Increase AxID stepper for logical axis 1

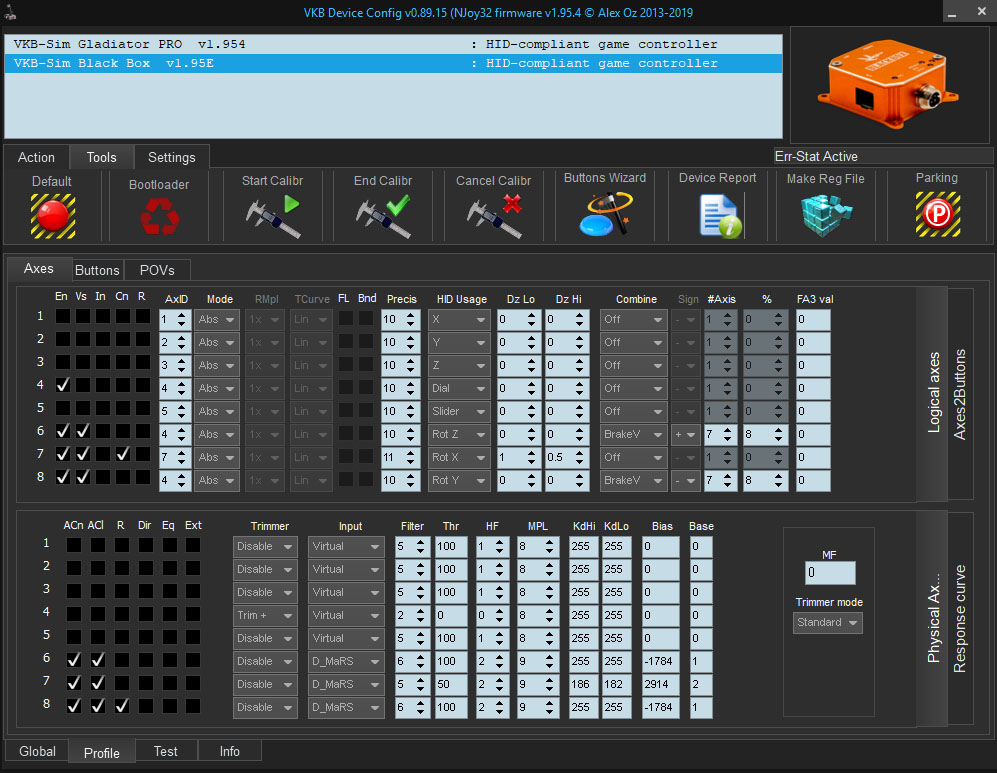[182, 315]
